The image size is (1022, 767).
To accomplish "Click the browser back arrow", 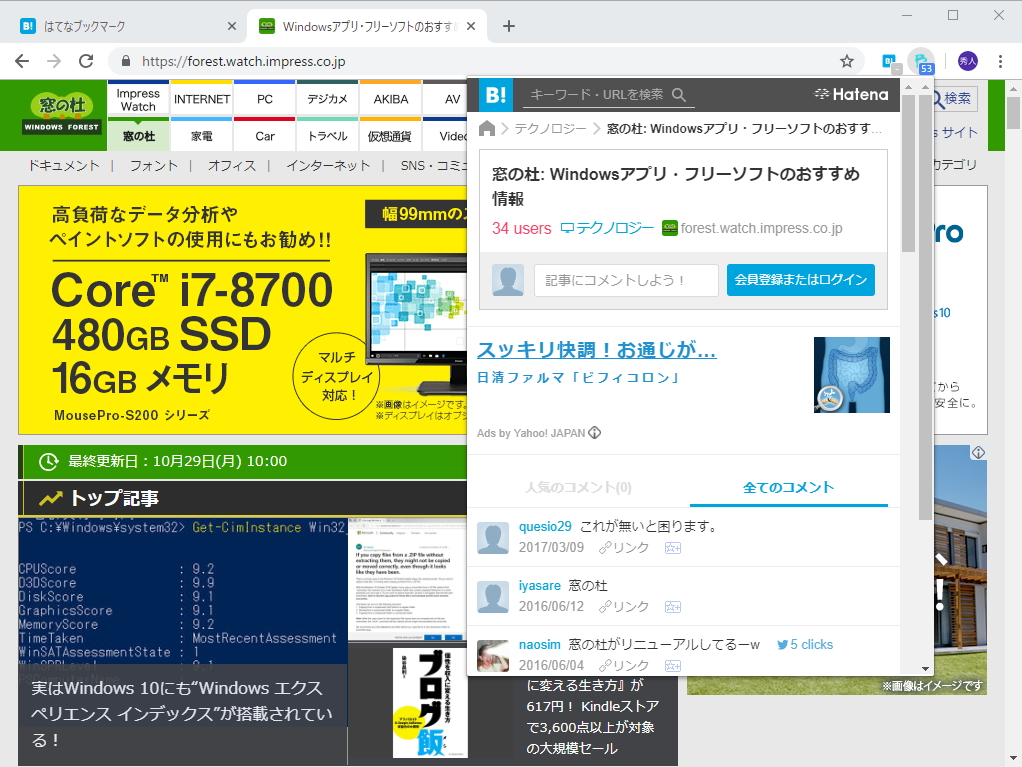I will [x=22, y=59].
